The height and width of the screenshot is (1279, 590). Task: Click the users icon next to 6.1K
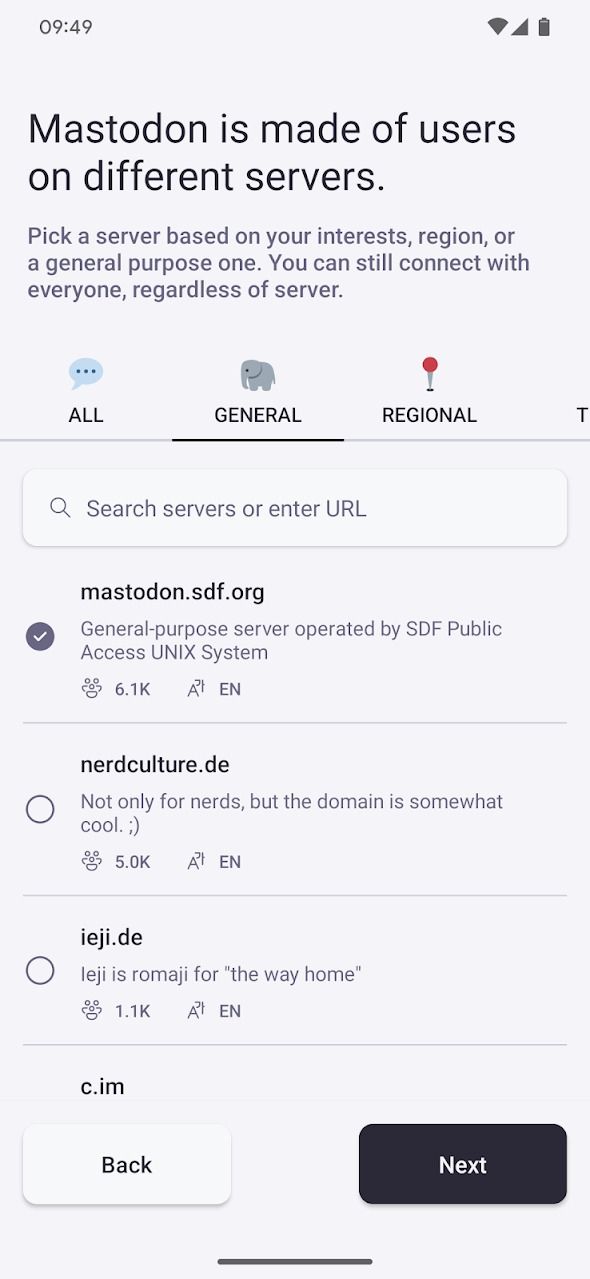tap(92, 688)
